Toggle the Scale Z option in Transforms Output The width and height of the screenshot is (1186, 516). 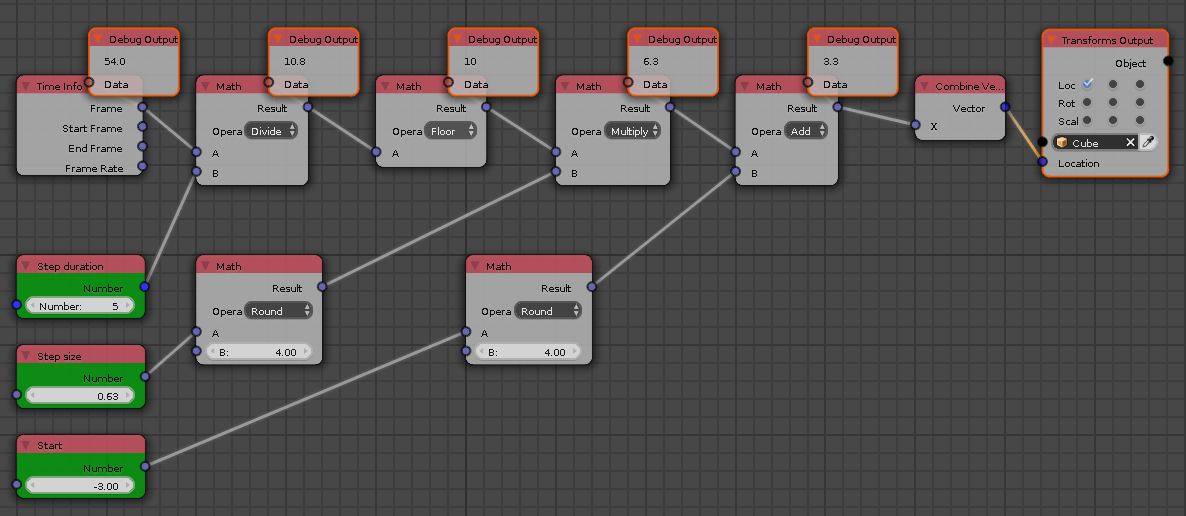(x=1139, y=120)
